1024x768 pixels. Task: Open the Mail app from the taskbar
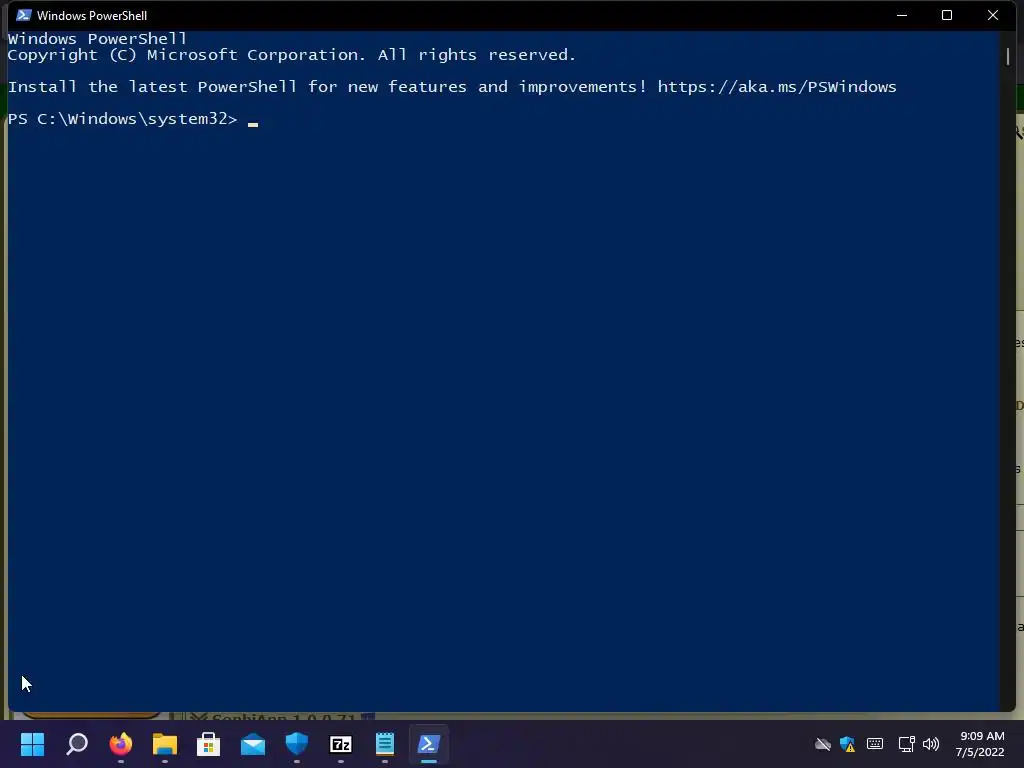(x=253, y=744)
